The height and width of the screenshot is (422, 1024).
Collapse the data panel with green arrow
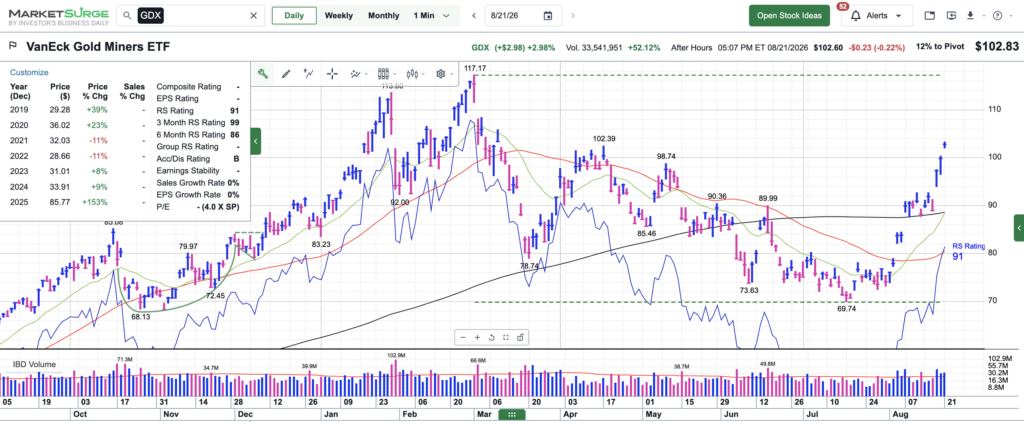click(x=256, y=141)
